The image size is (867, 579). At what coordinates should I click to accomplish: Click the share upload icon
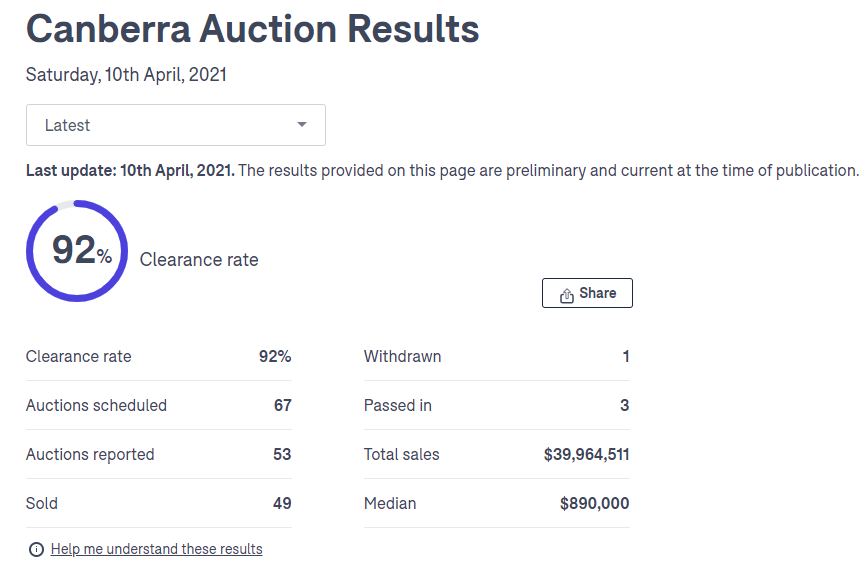pos(566,295)
